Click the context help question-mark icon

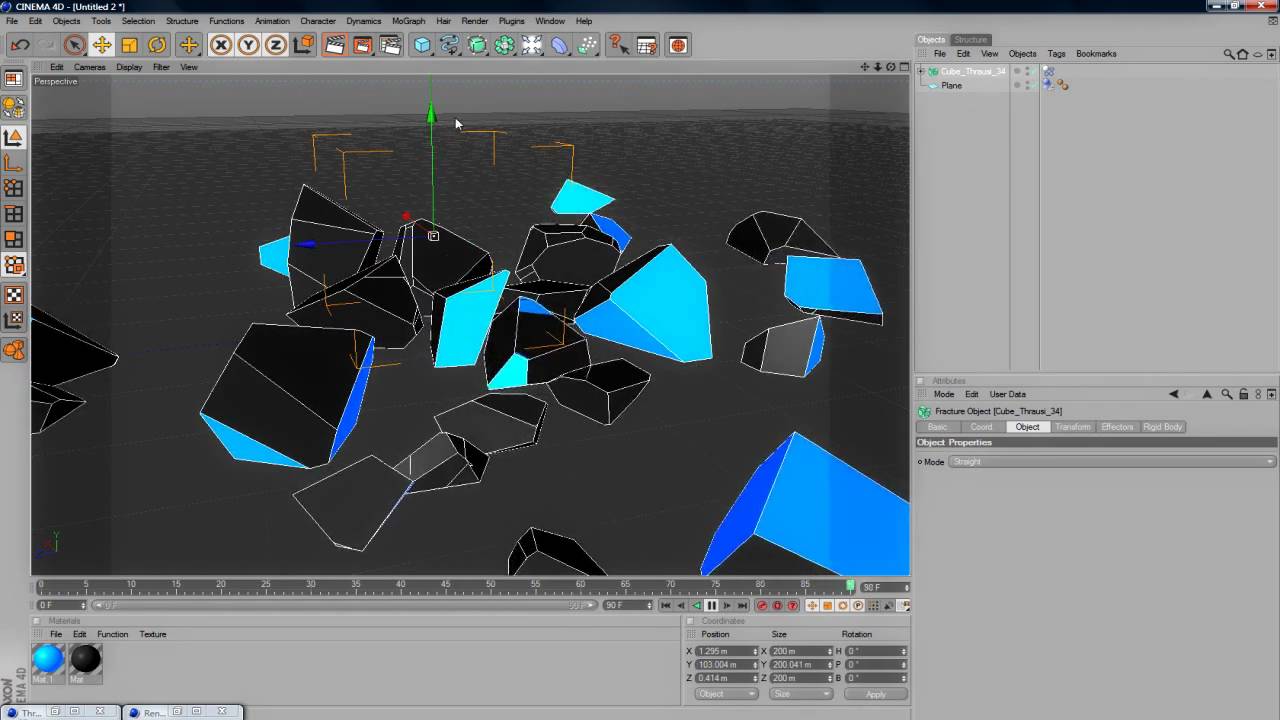[x=617, y=45]
